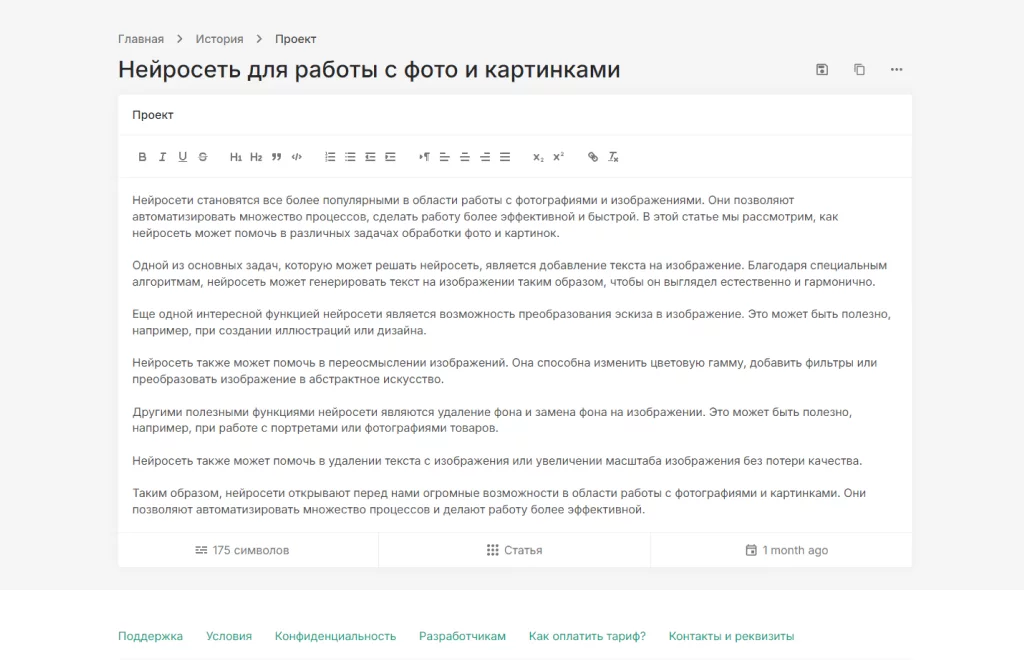
Task: Toggle italic formatting
Action: pos(162,157)
